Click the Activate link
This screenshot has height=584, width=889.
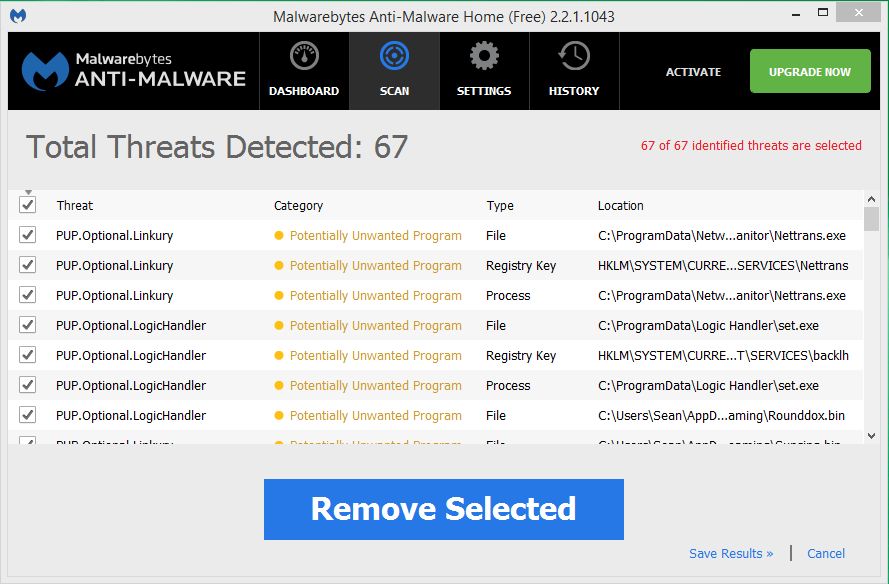pos(693,72)
